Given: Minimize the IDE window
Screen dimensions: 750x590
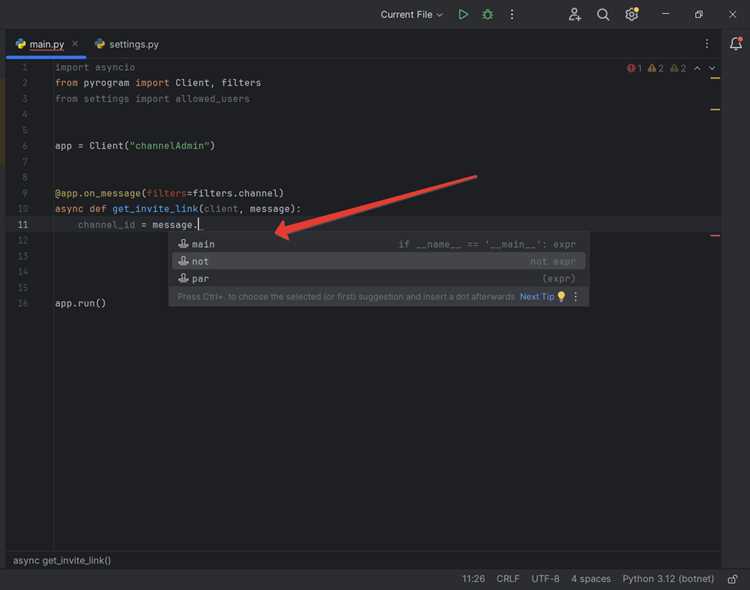Looking at the screenshot, I should (665, 14).
